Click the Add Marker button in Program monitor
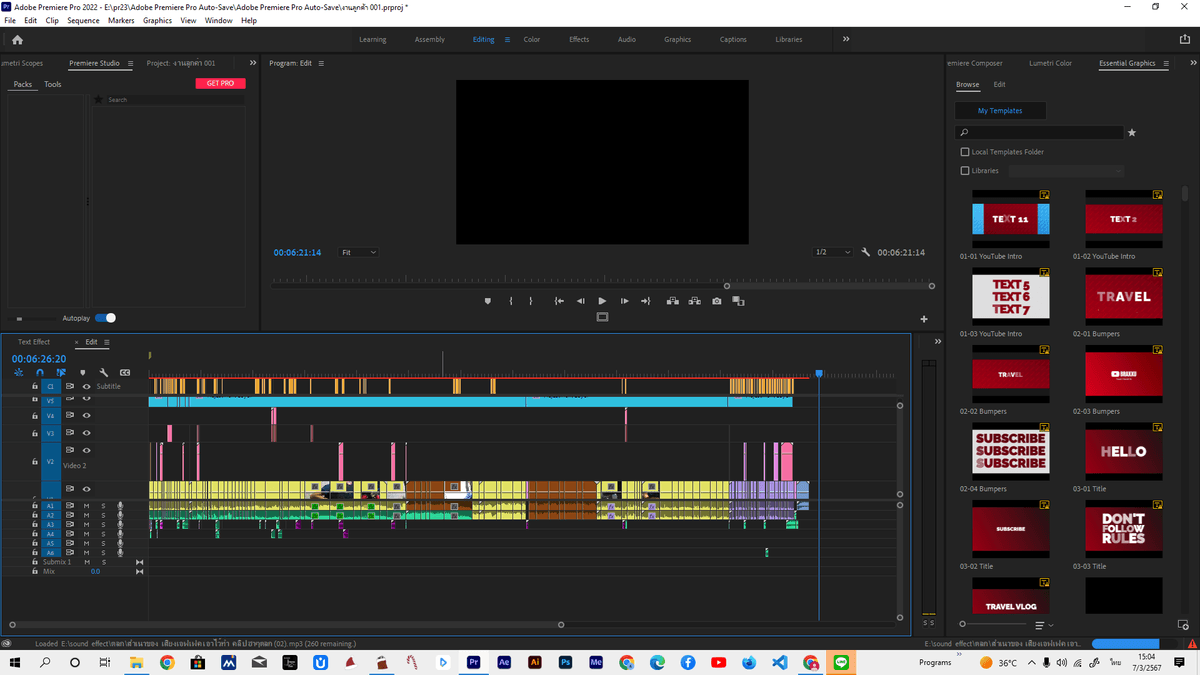The width and height of the screenshot is (1200, 675). pos(488,301)
